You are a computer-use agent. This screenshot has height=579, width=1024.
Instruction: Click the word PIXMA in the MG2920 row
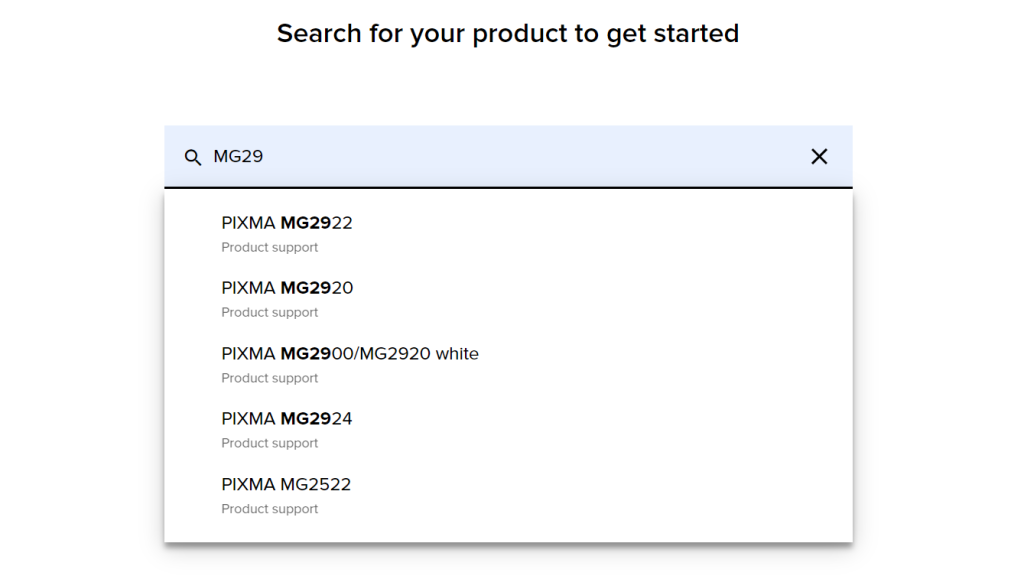click(248, 289)
